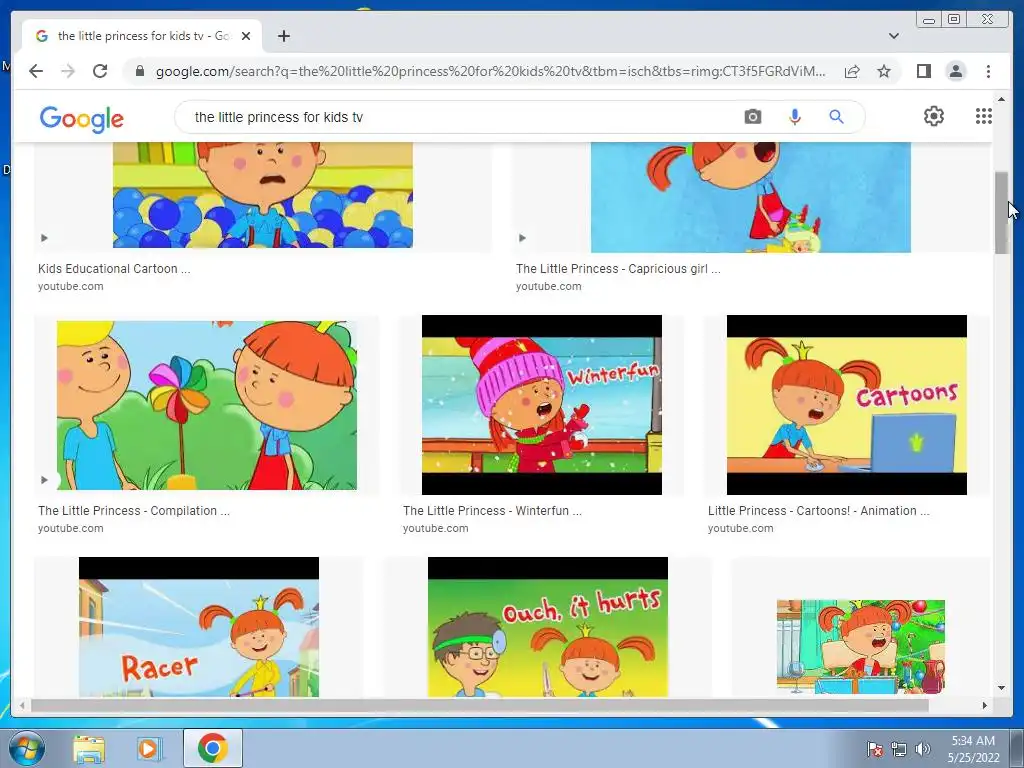Click youtube.com under Cartoons! Animation result
The width and height of the screenshot is (1024, 768).
pyautogui.click(x=741, y=528)
